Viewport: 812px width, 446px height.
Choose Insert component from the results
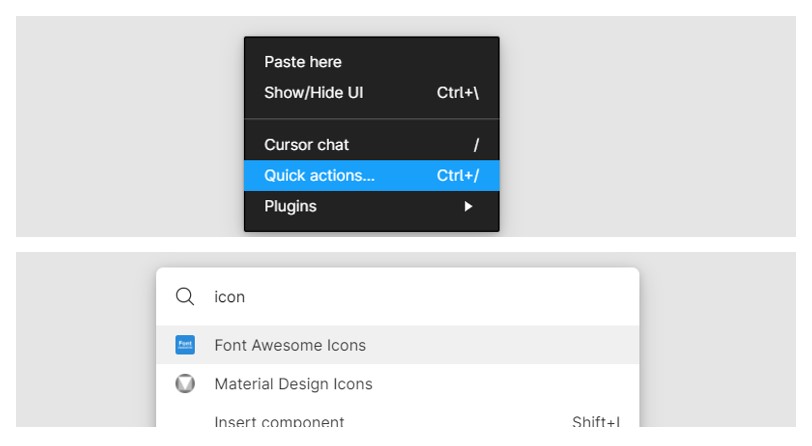tap(279, 422)
